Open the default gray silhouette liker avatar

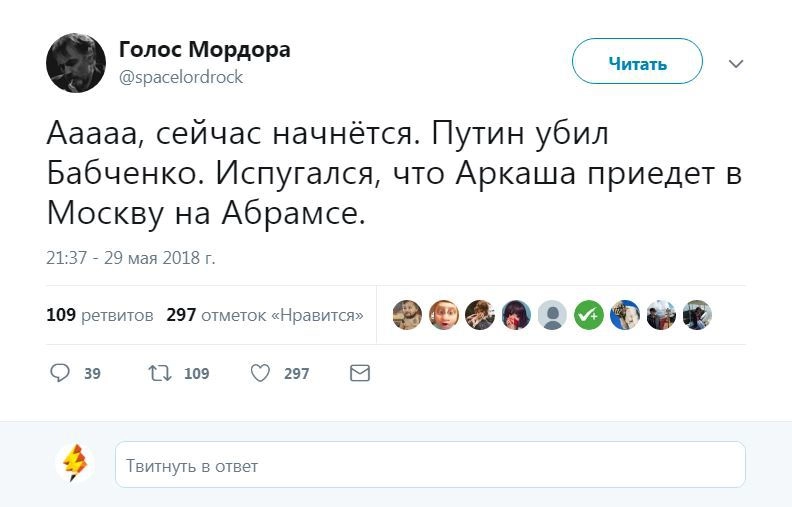point(552,315)
